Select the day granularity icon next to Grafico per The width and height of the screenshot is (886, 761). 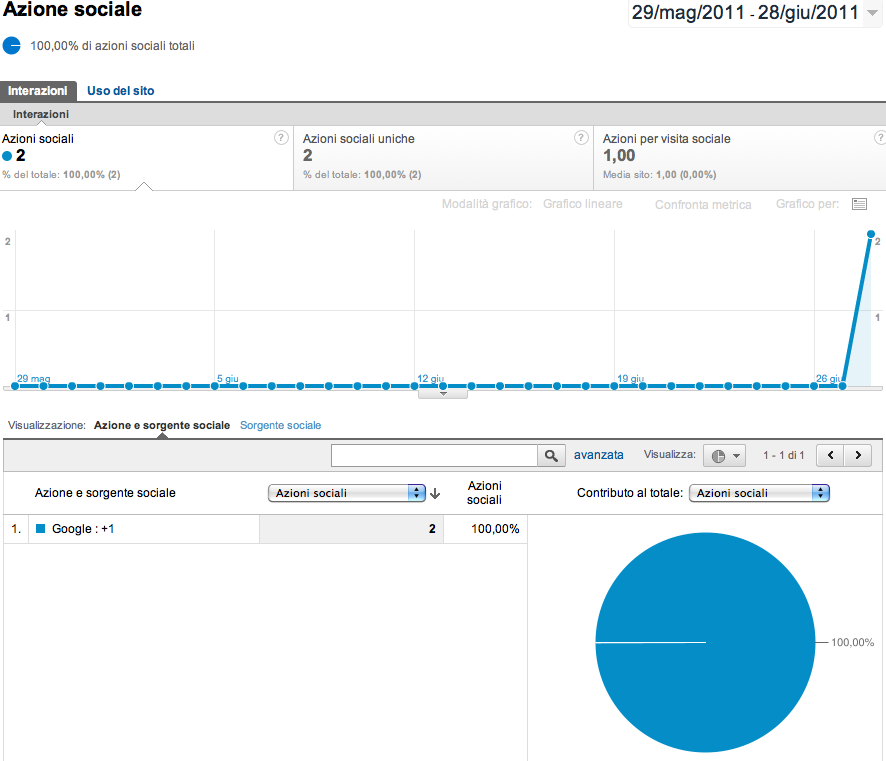pos(858,204)
